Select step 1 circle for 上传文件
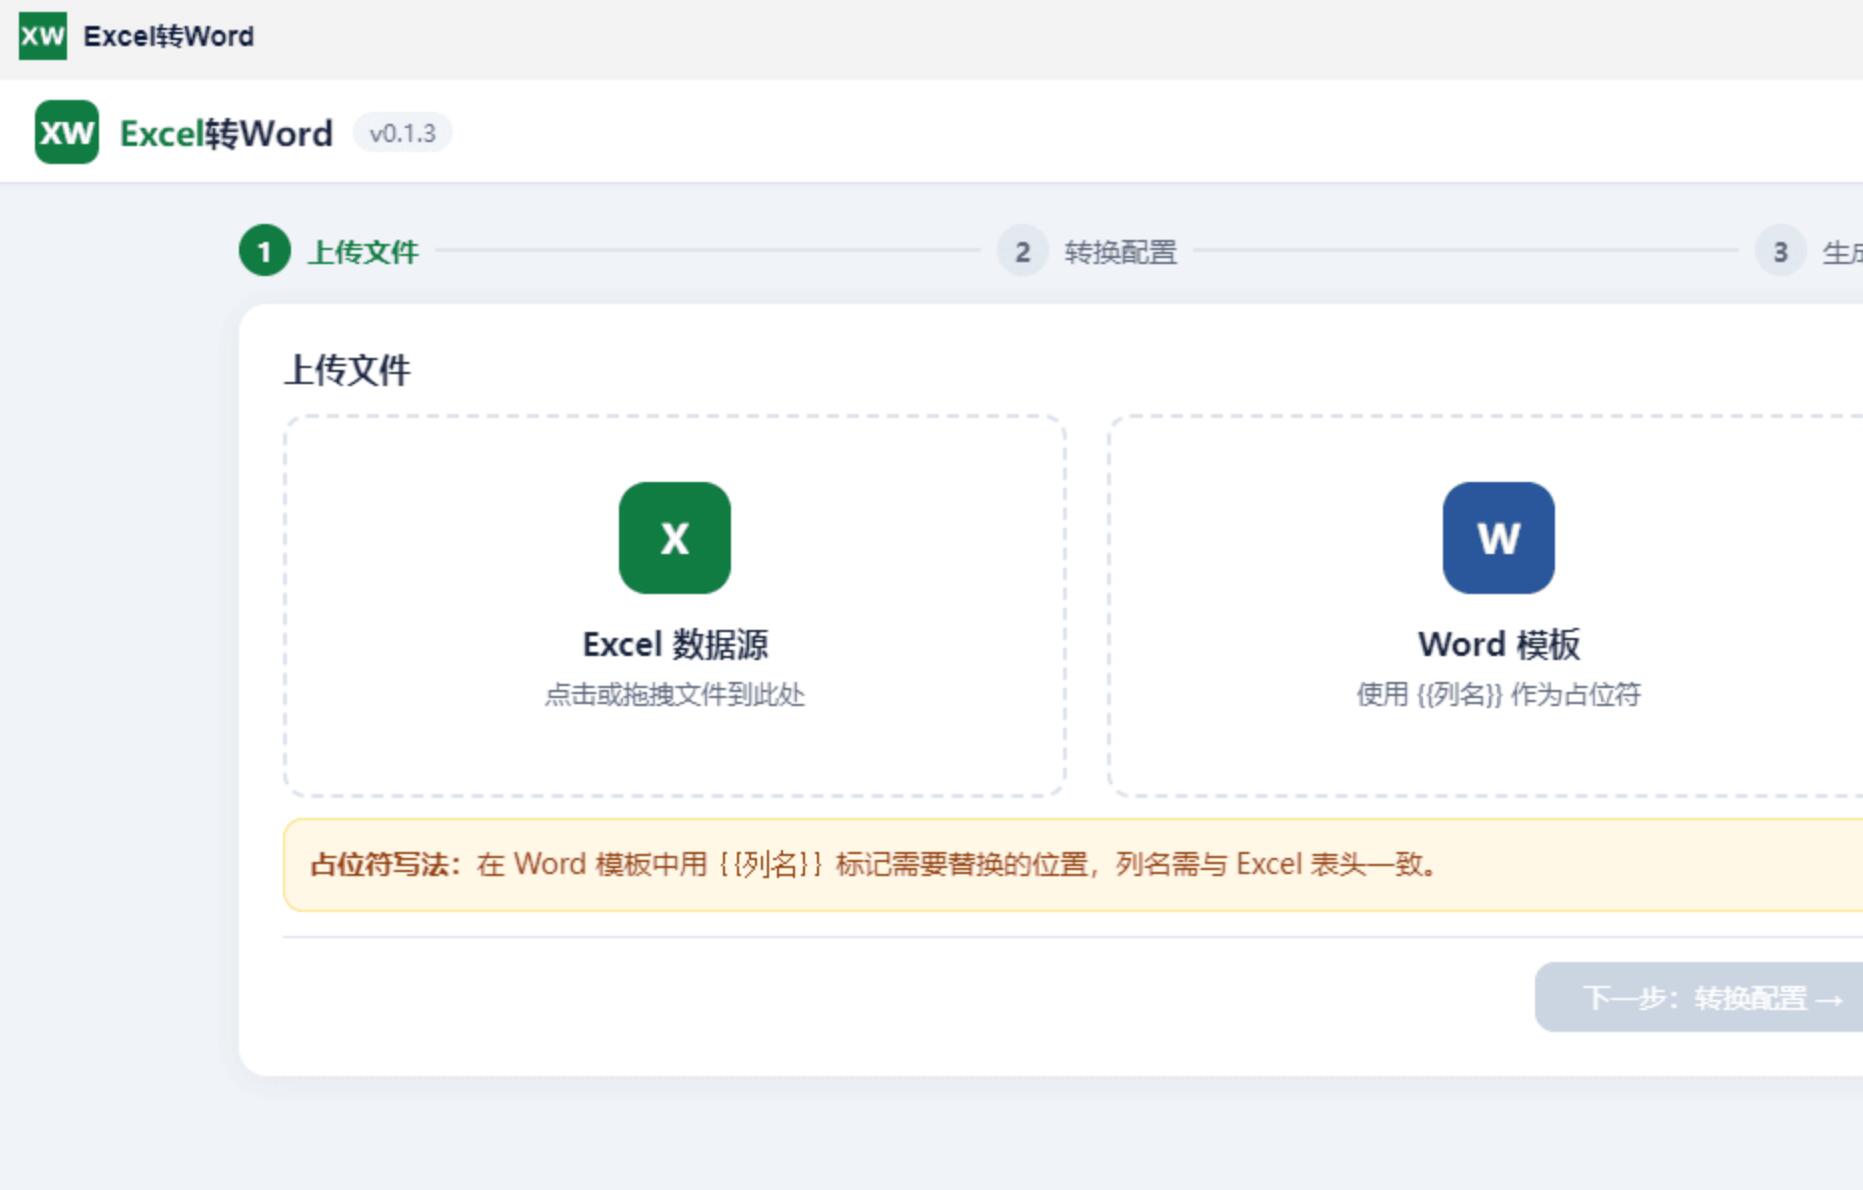The height and width of the screenshot is (1190, 1863). [264, 251]
